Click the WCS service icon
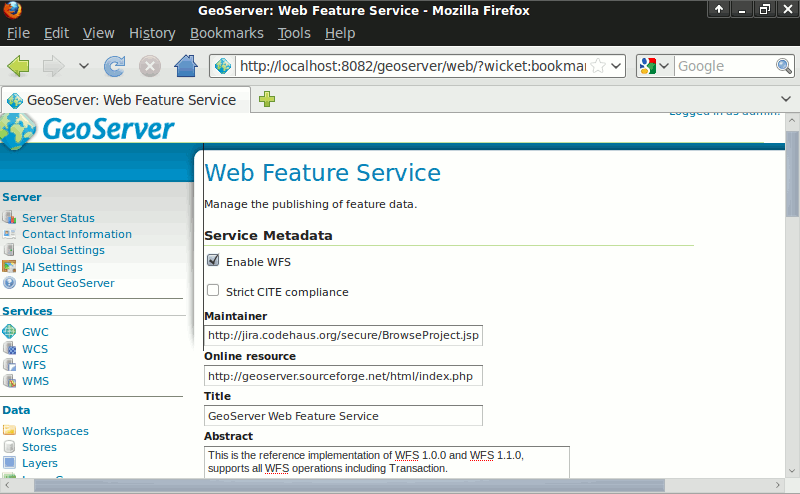Screen dimensions: 800x494 [9, 349]
